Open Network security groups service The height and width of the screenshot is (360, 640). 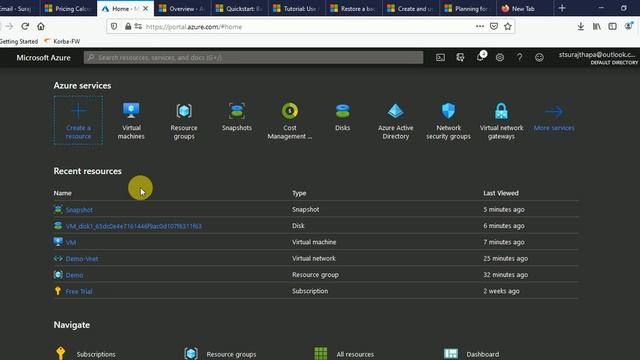(448, 120)
